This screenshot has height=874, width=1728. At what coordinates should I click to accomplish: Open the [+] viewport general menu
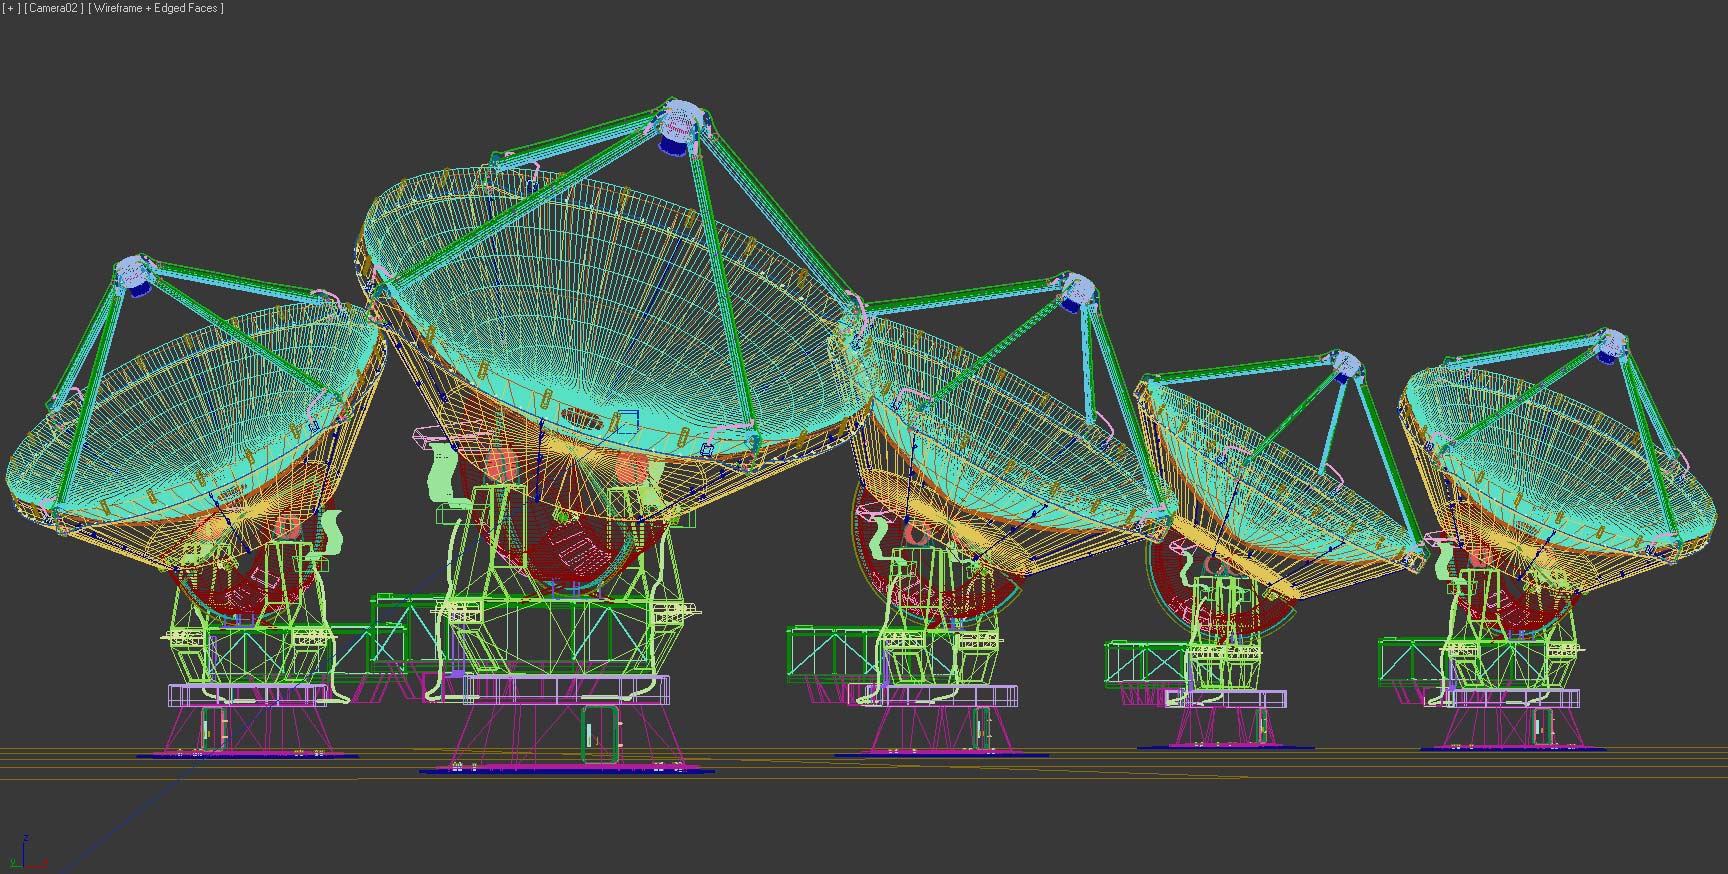tap(12, 8)
